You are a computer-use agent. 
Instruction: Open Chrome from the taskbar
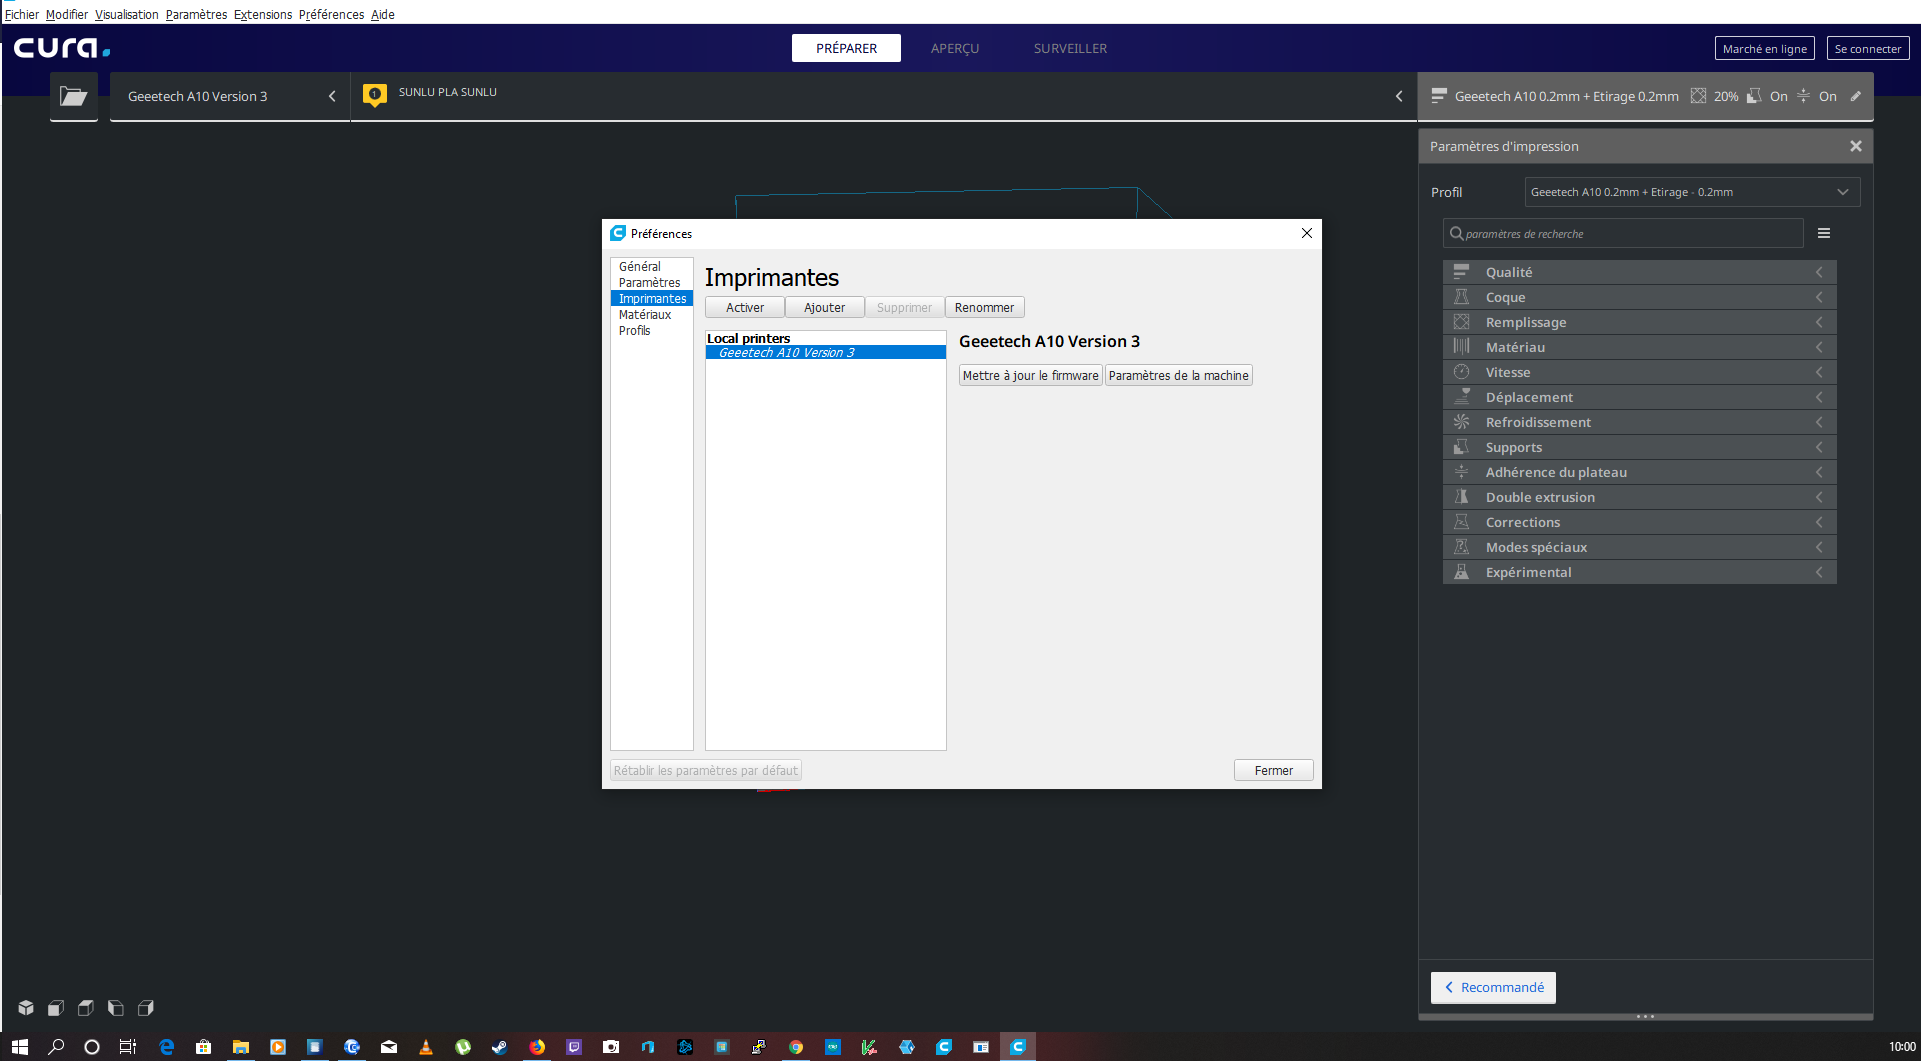[796, 1047]
